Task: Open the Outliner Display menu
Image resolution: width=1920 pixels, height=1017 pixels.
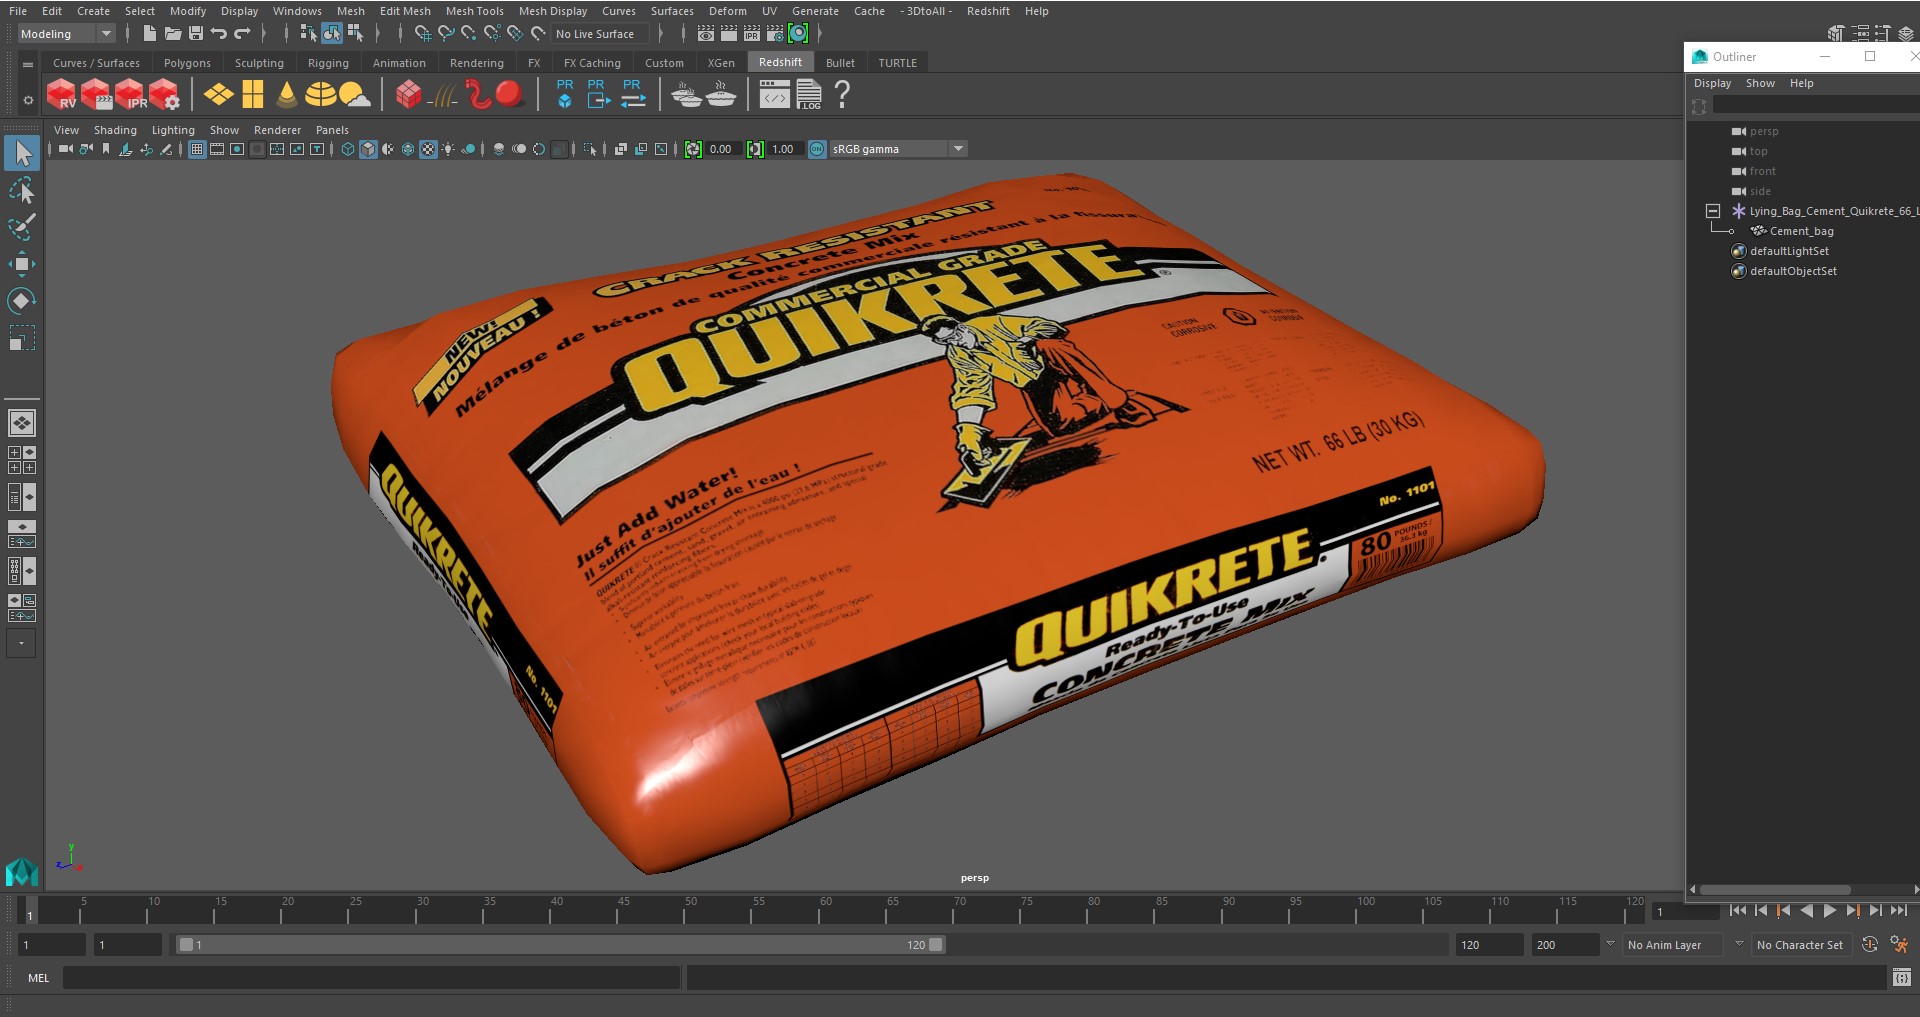Action: (1712, 83)
